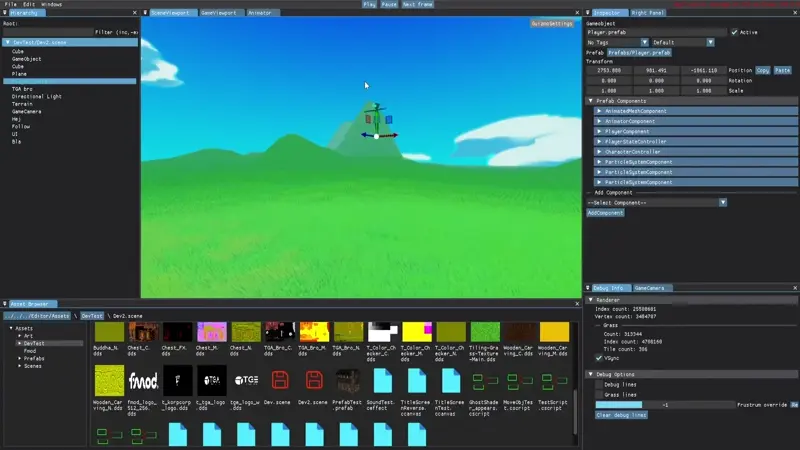Image resolution: width=800 pixels, height=450 pixels.
Task: Select the TGA_Bro_M.dds texture icon
Action: click(314, 332)
